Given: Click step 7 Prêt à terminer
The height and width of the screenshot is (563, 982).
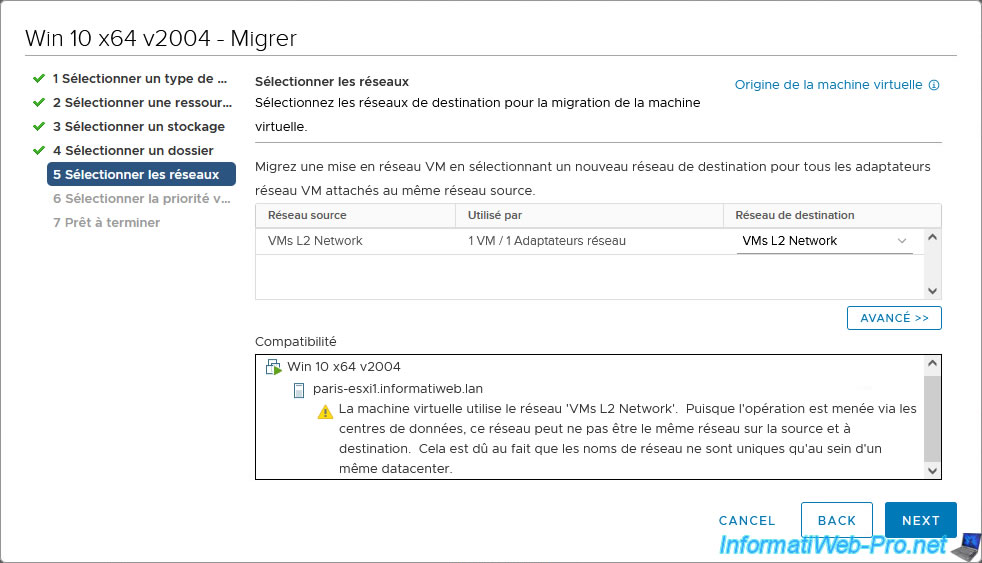Looking at the screenshot, I should (106, 222).
